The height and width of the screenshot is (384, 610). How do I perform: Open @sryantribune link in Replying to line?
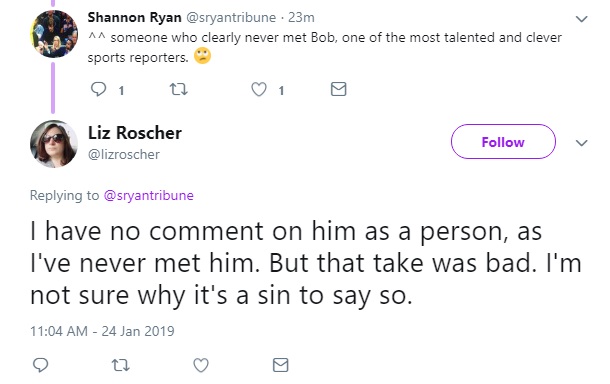149,195
